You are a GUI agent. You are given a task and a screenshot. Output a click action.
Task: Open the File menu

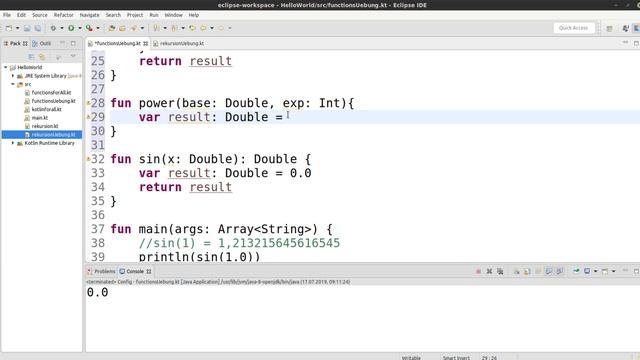click(x=7, y=15)
